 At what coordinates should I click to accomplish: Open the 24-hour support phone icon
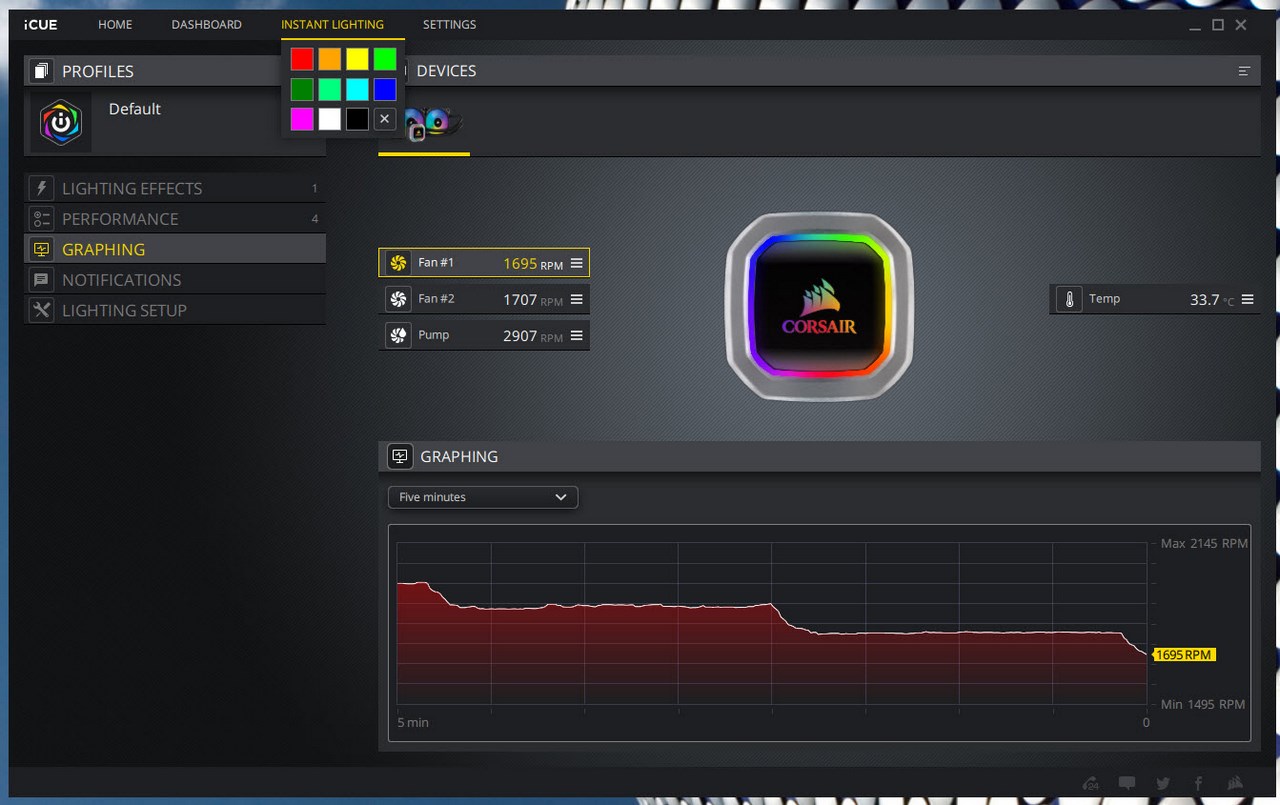point(1091,783)
